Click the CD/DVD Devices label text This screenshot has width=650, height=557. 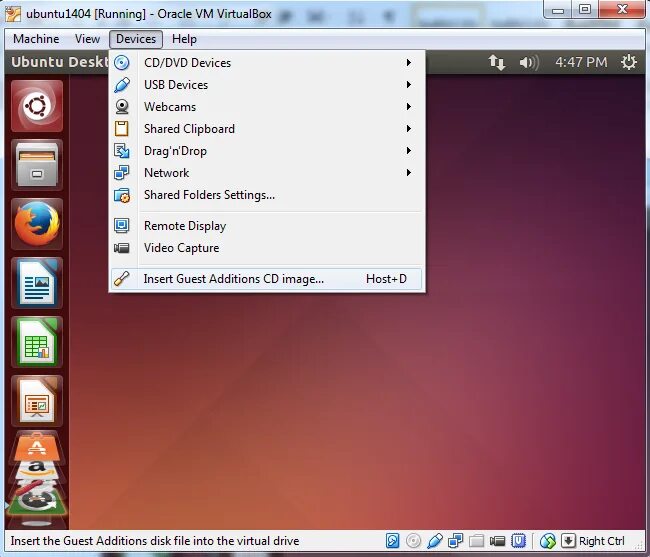click(x=187, y=63)
